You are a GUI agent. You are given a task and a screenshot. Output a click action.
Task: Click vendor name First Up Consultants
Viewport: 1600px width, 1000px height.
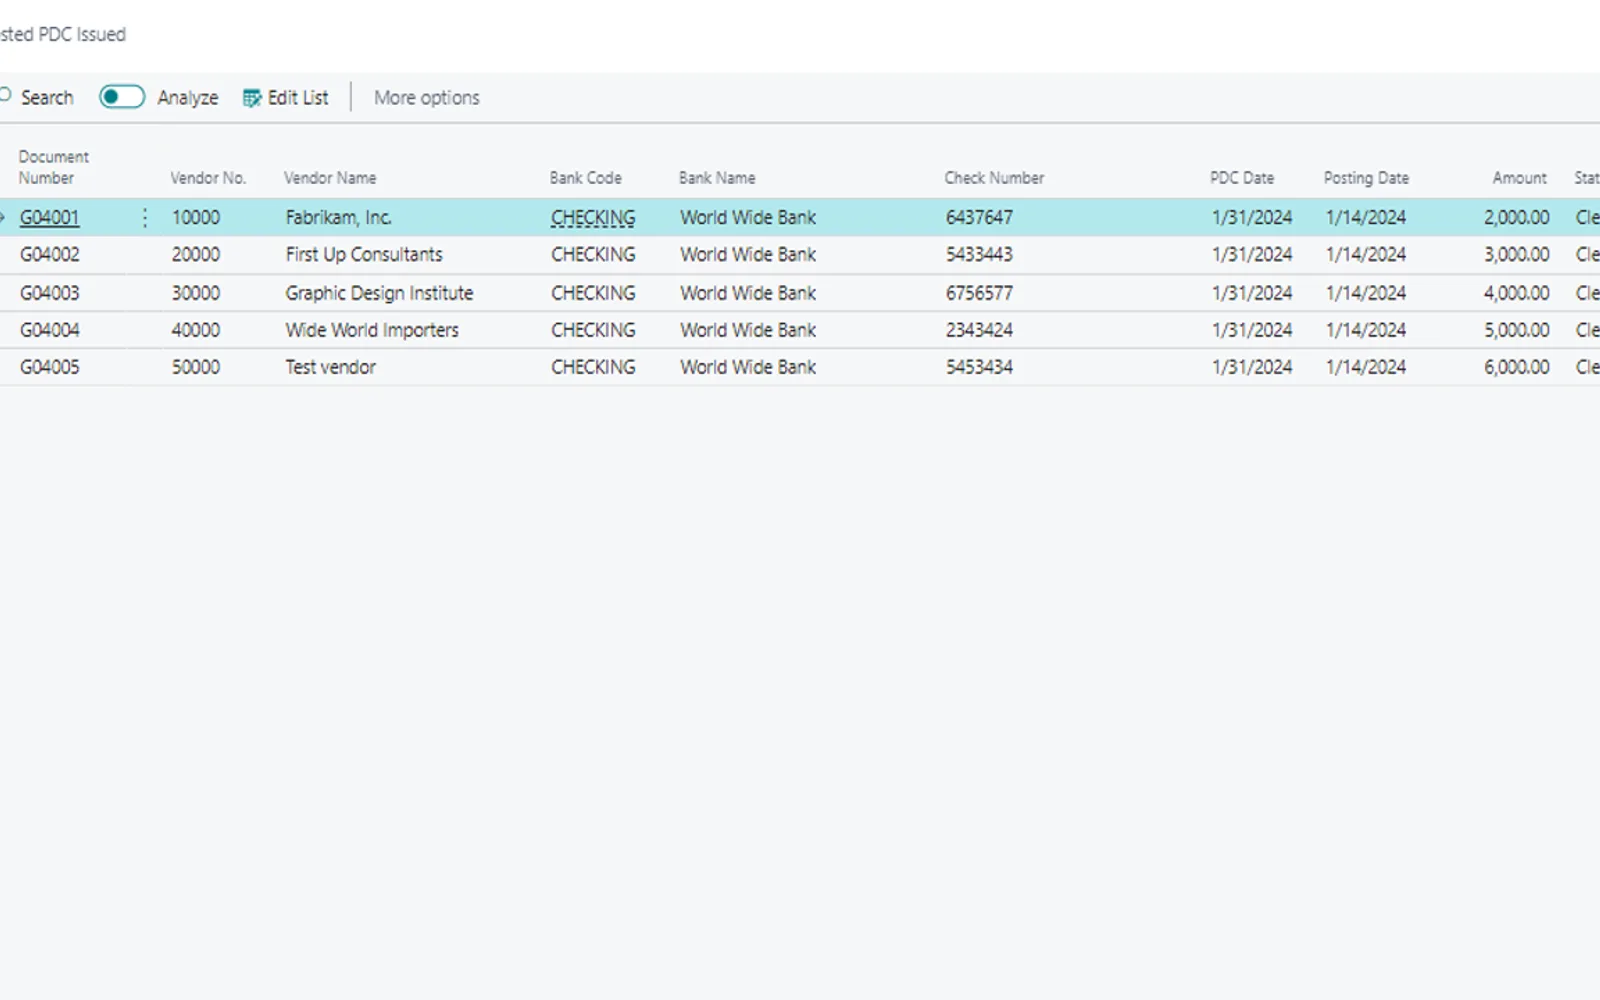click(x=364, y=254)
